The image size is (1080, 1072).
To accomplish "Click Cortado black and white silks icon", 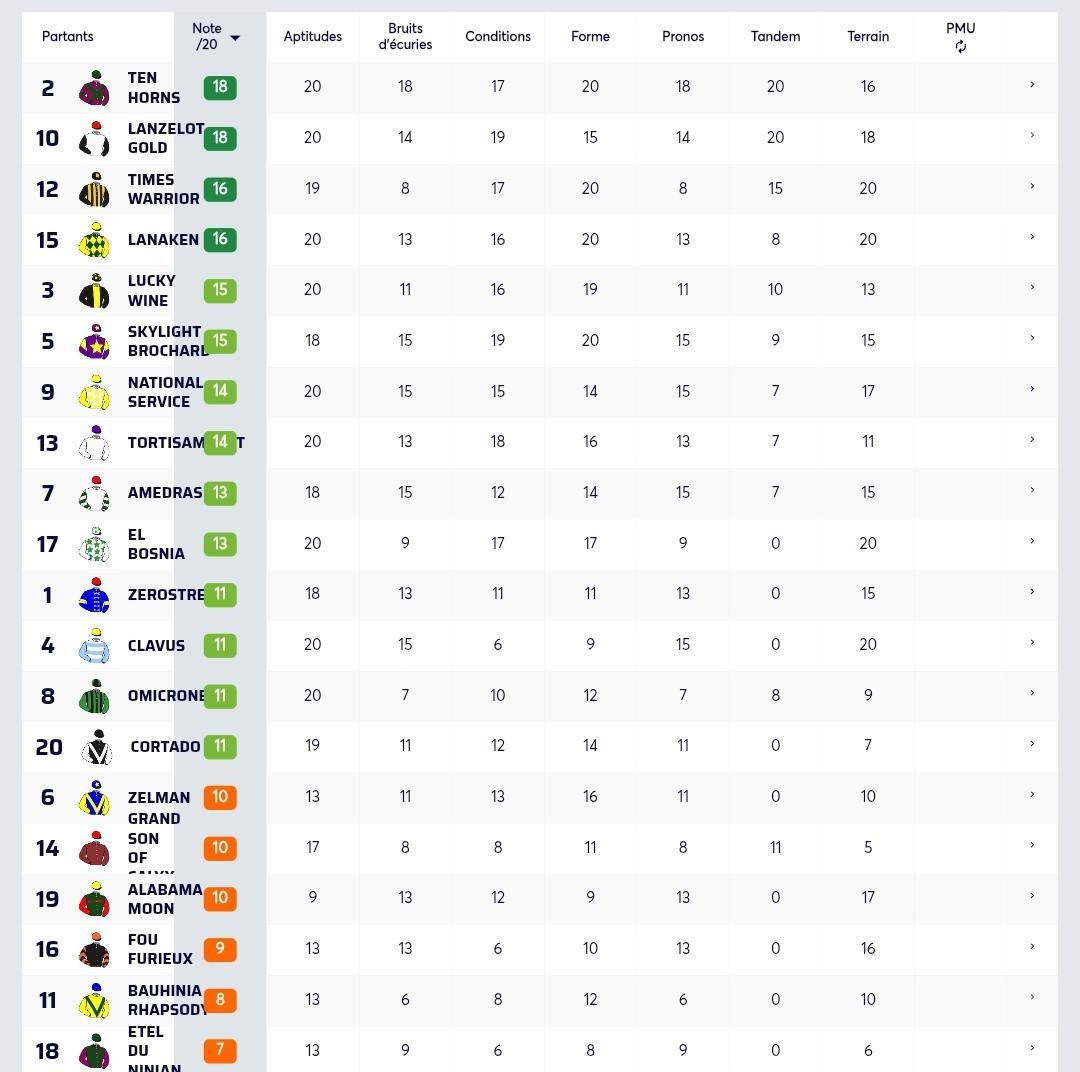I will (97, 747).
